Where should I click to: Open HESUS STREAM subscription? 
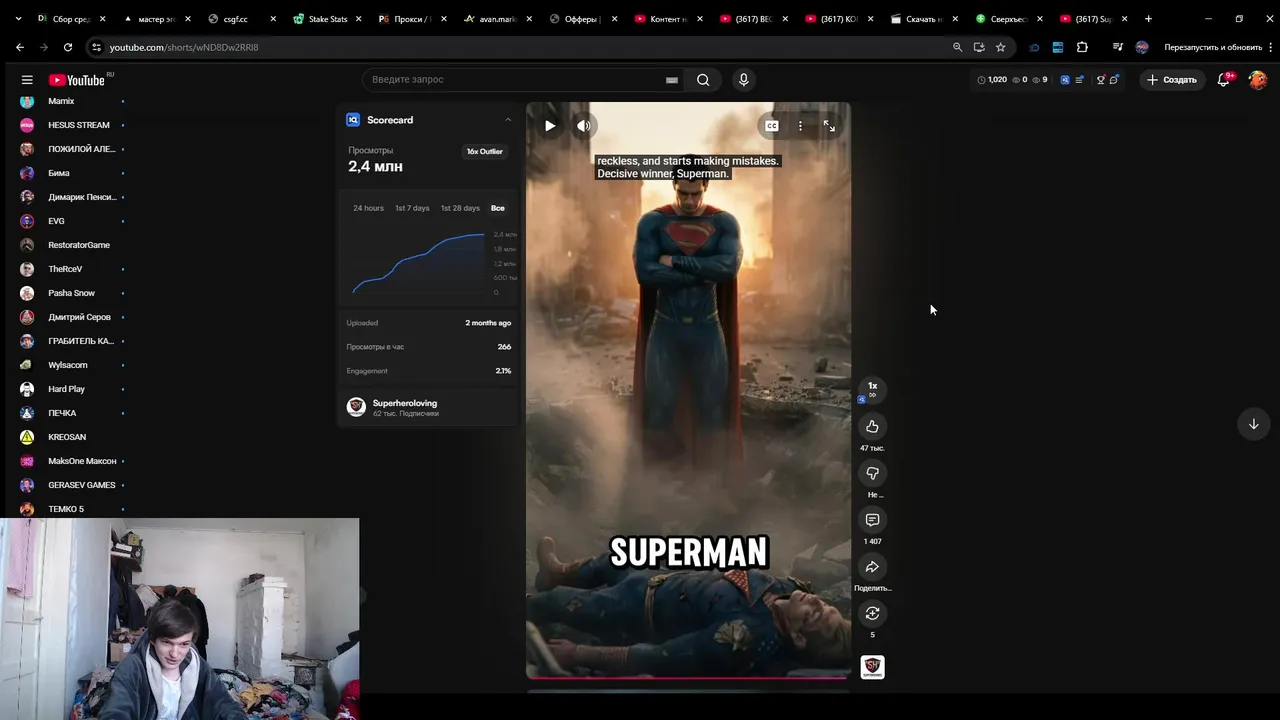[x=79, y=125]
